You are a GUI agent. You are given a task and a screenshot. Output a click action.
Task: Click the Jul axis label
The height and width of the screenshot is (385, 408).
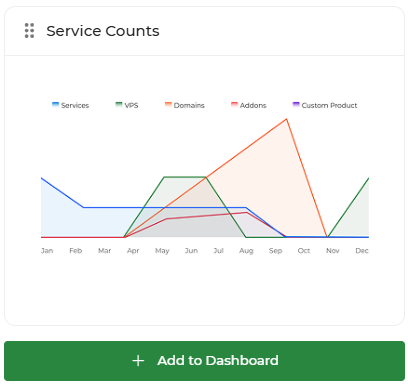tap(219, 251)
